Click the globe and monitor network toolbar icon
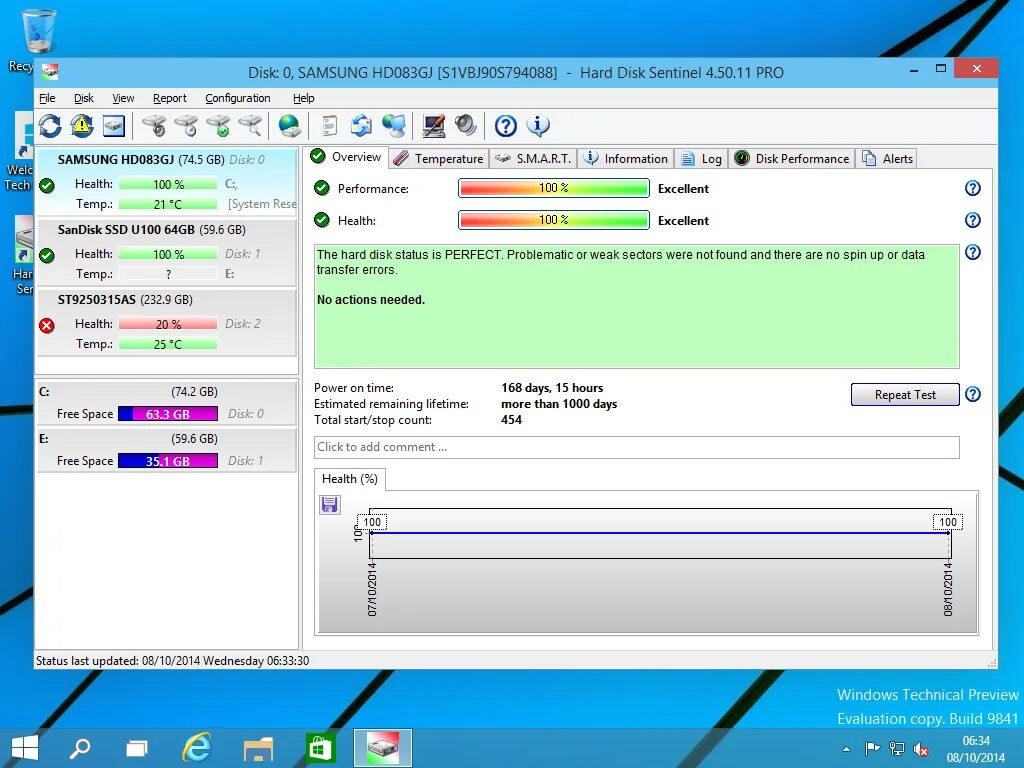1024x768 pixels. [394, 125]
